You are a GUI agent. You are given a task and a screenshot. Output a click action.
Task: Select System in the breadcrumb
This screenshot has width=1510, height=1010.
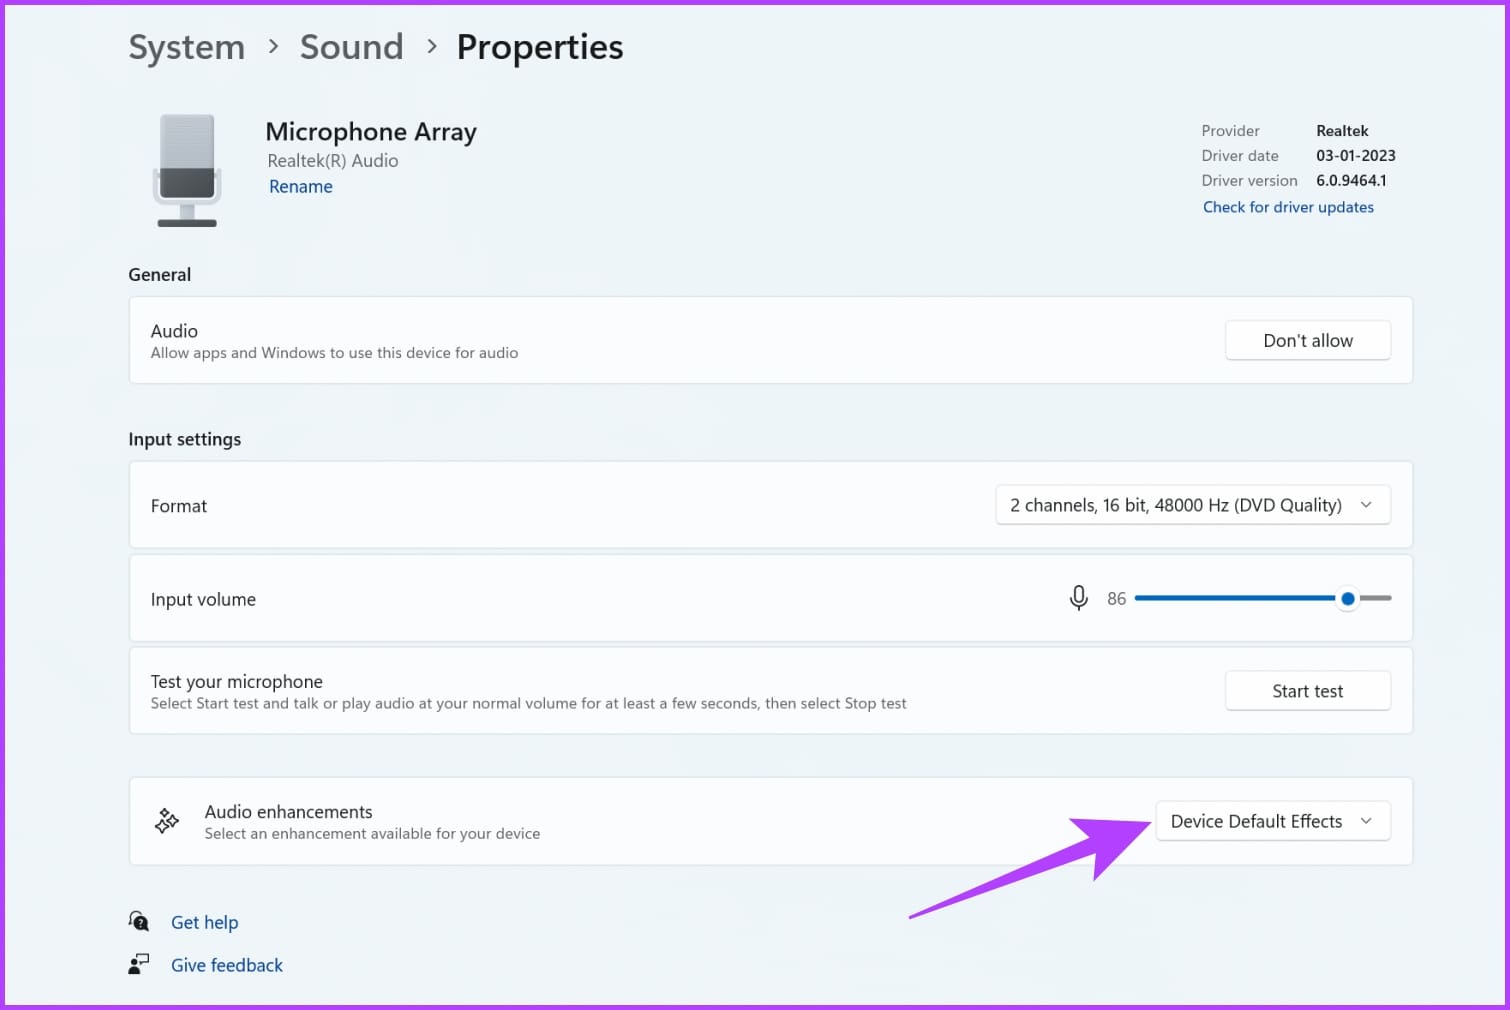click(186, 46)
